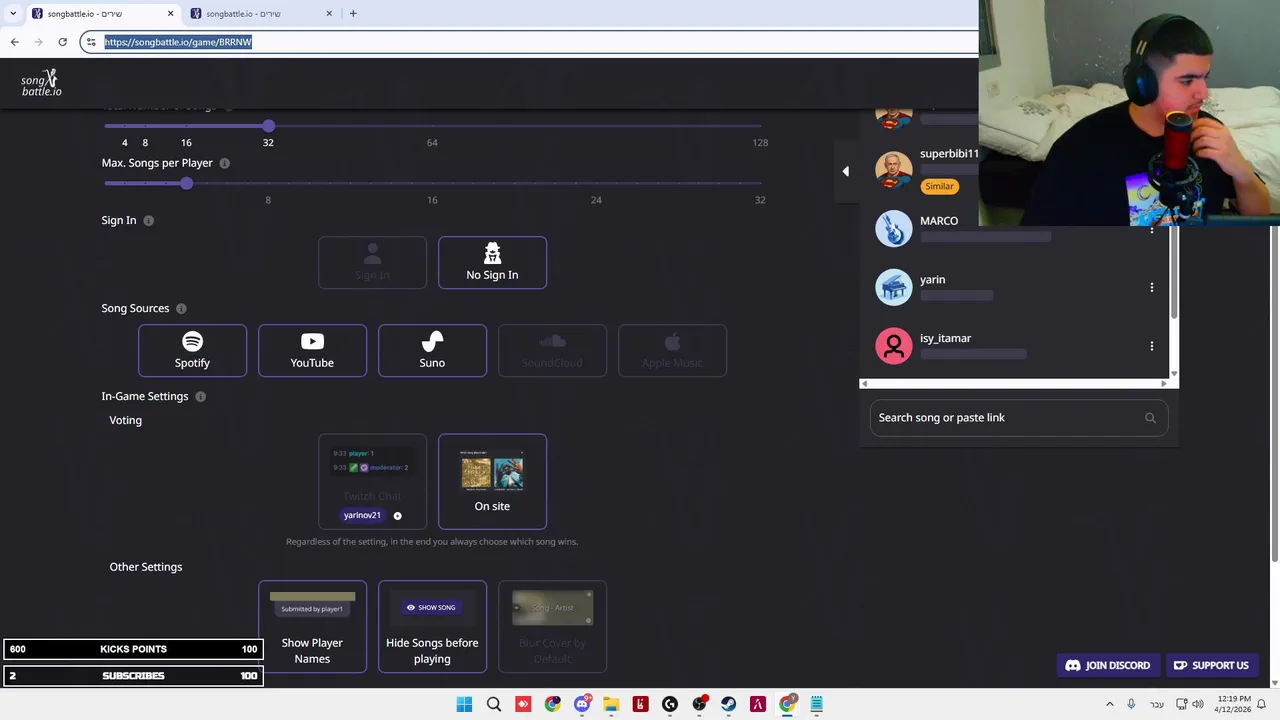
Task: Open Steam from the taskbar
Action: coord(728,705)
